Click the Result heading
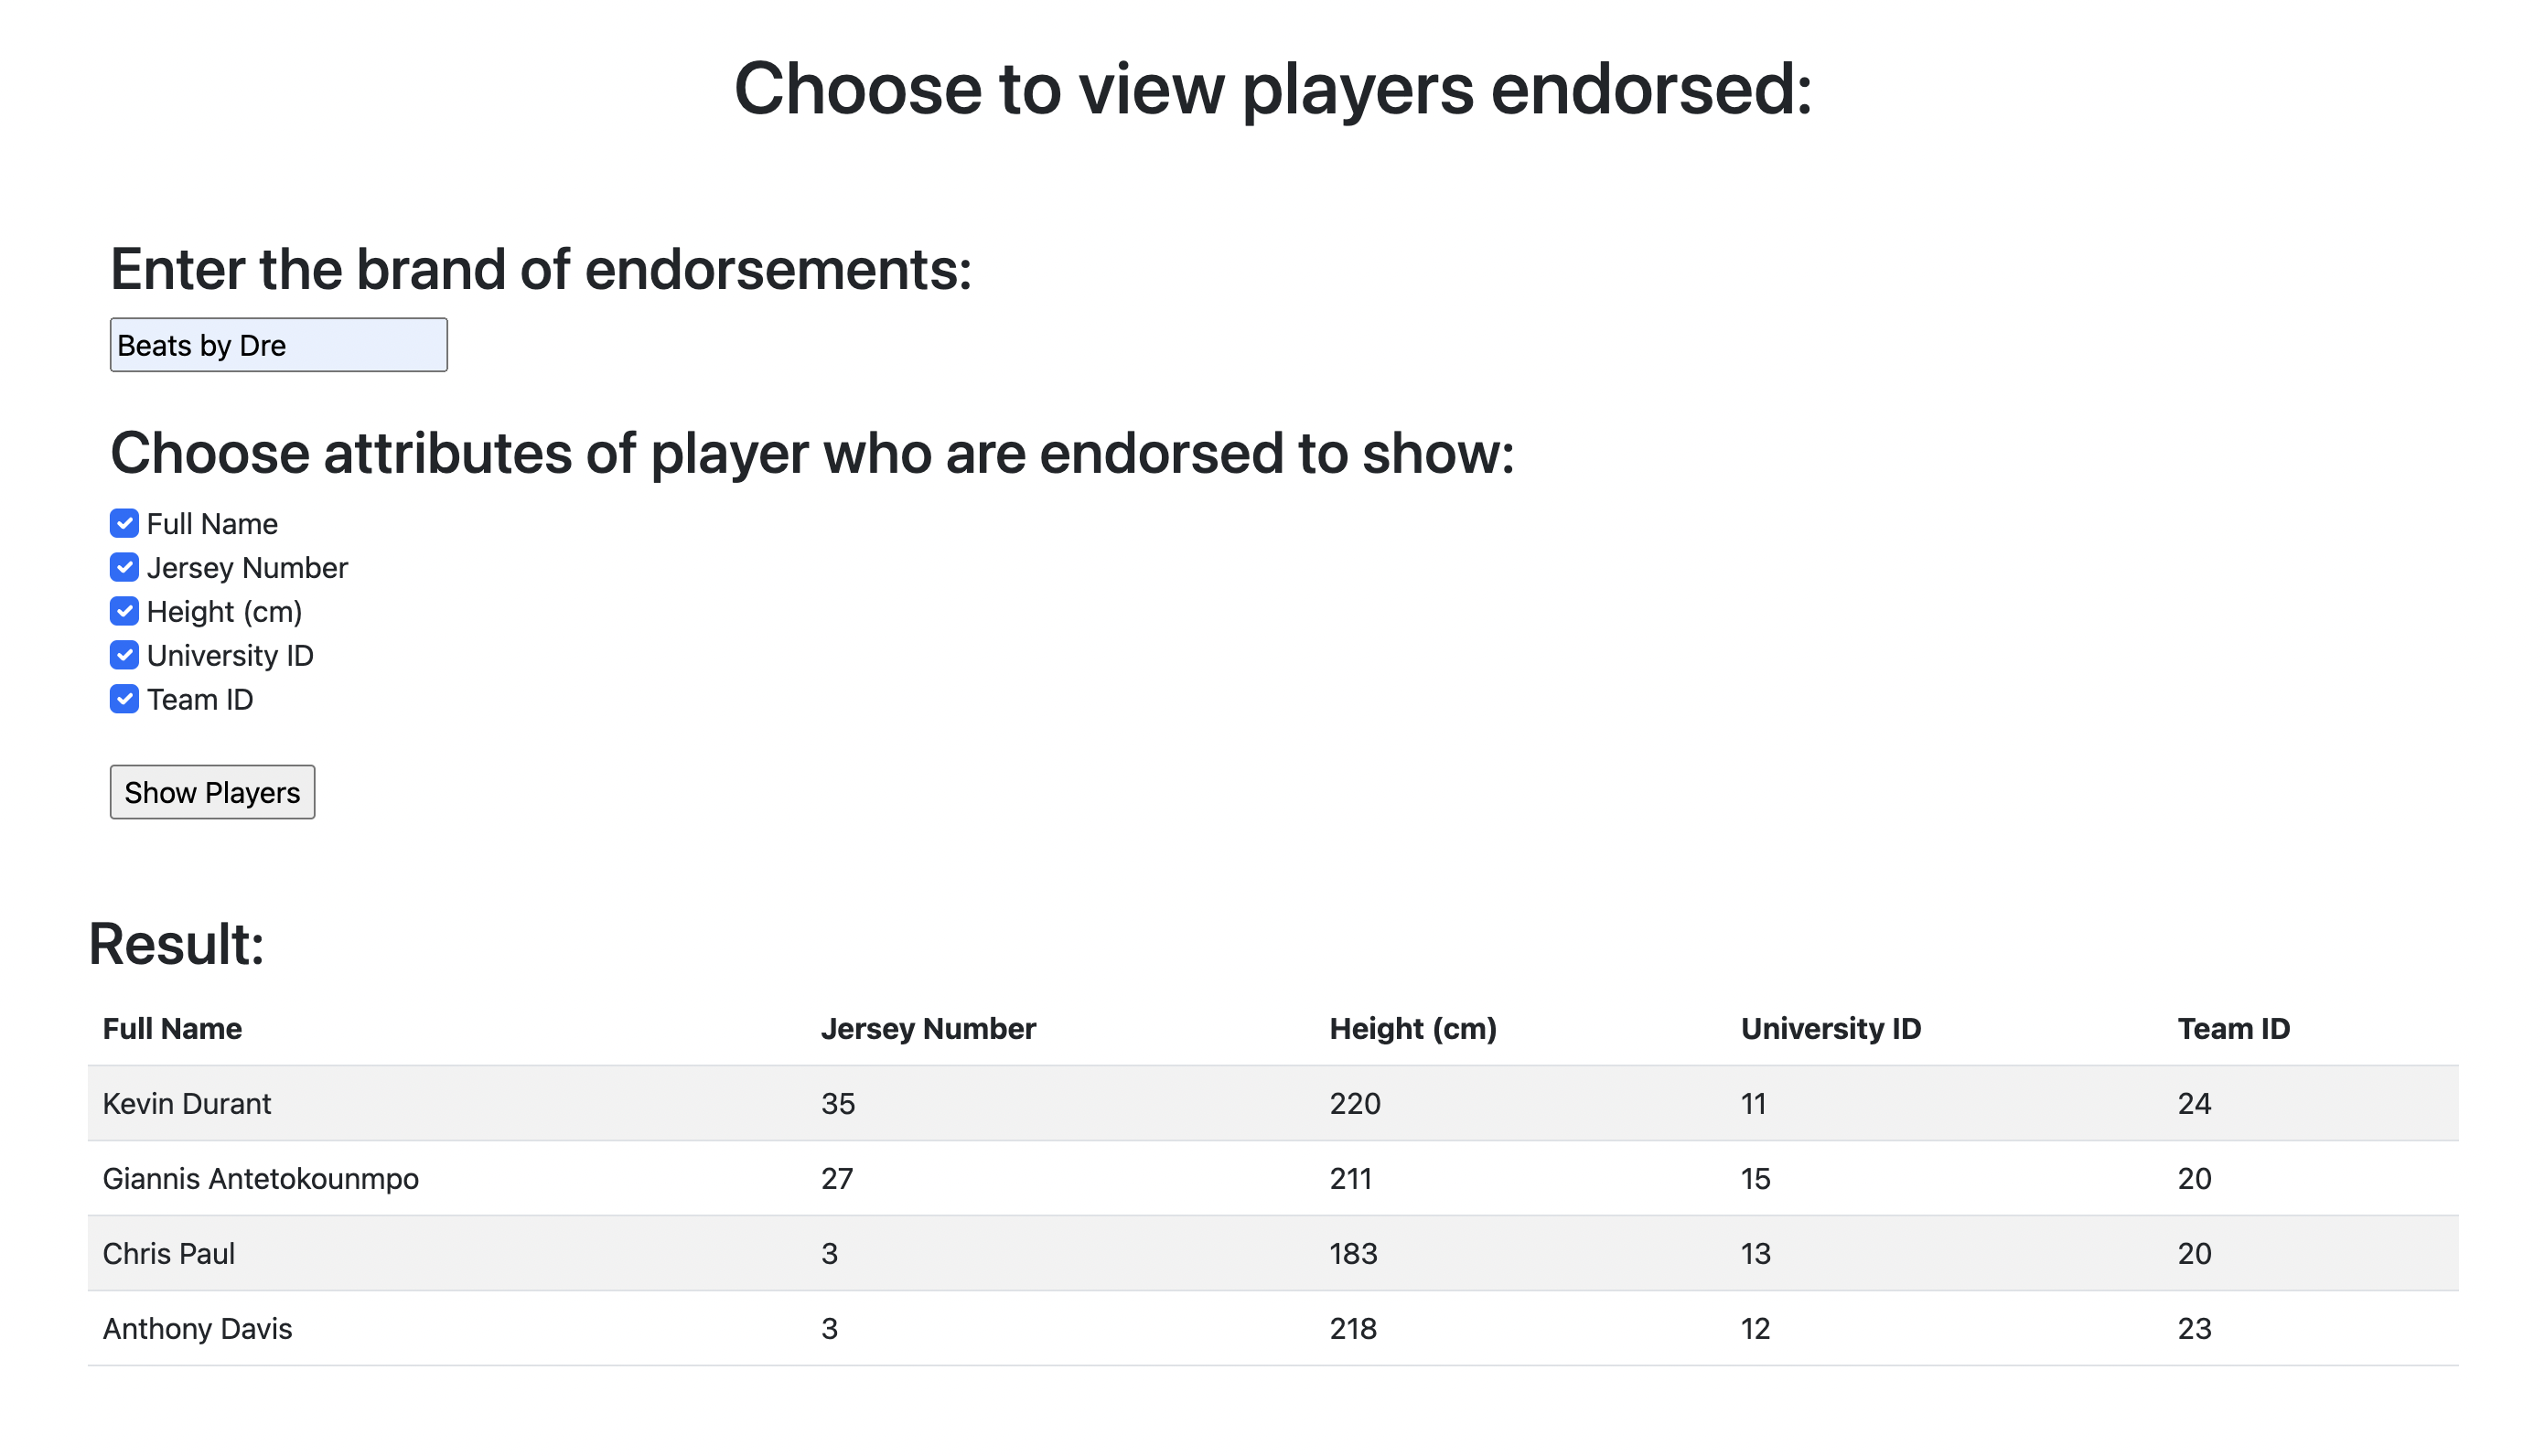The image size is (2545, 1456). pyautogui.click(x=176, y=943)
